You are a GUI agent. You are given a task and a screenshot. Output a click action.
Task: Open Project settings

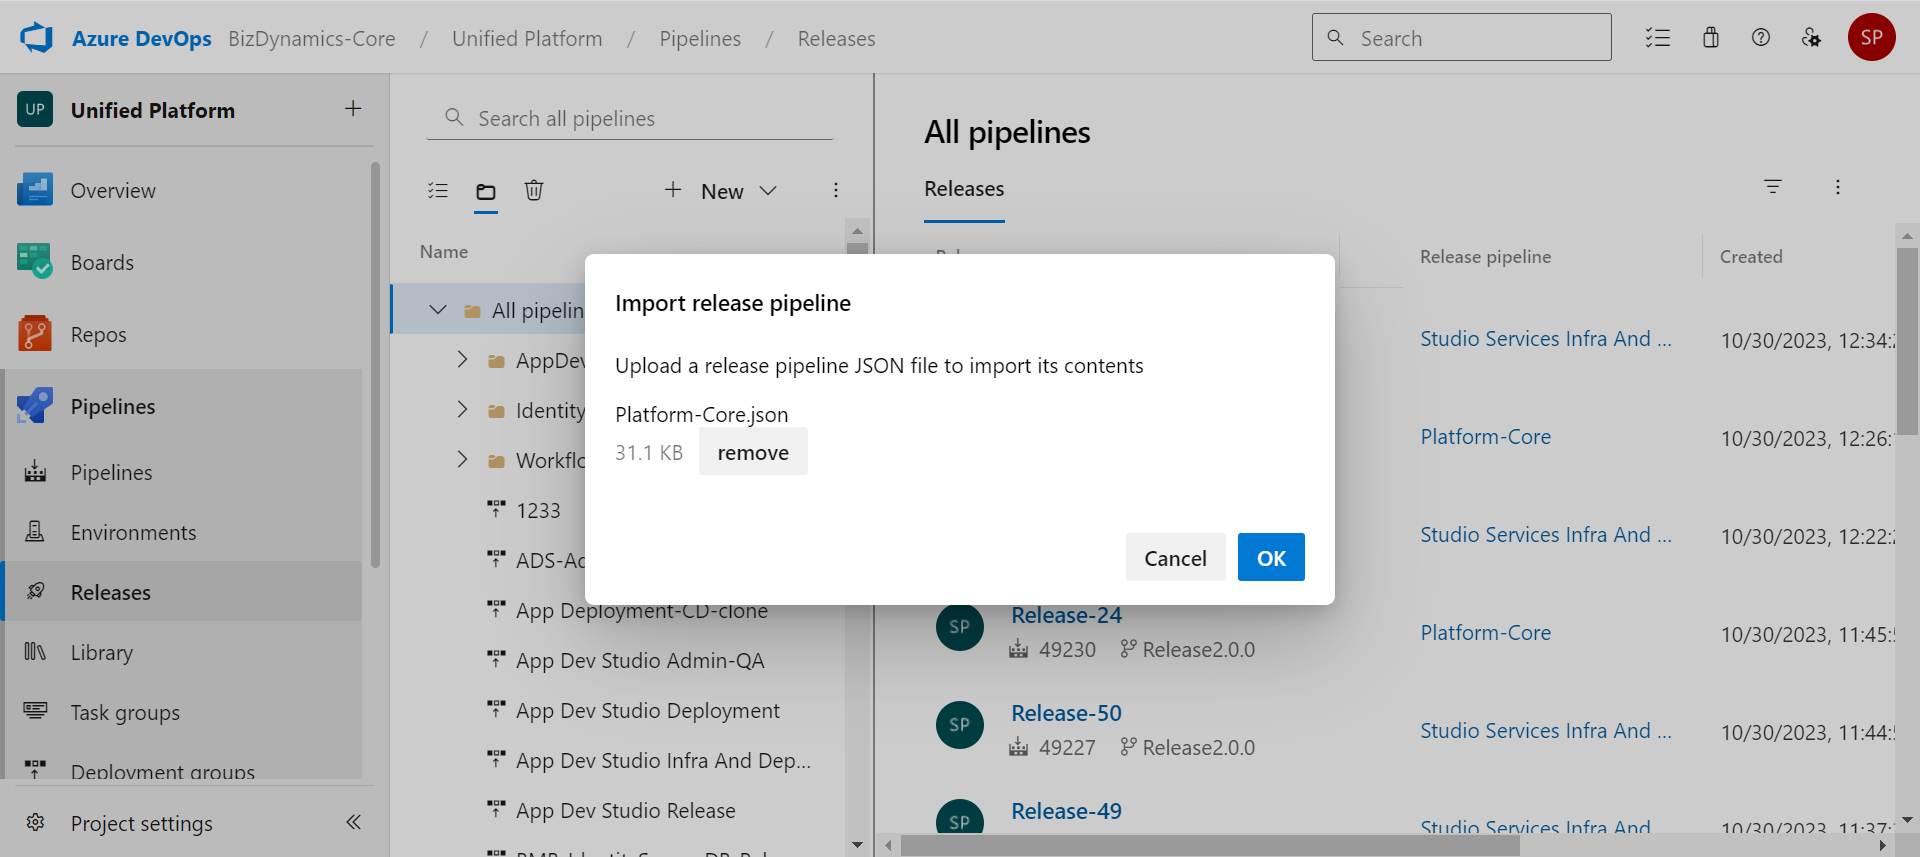tap(142, 823)
